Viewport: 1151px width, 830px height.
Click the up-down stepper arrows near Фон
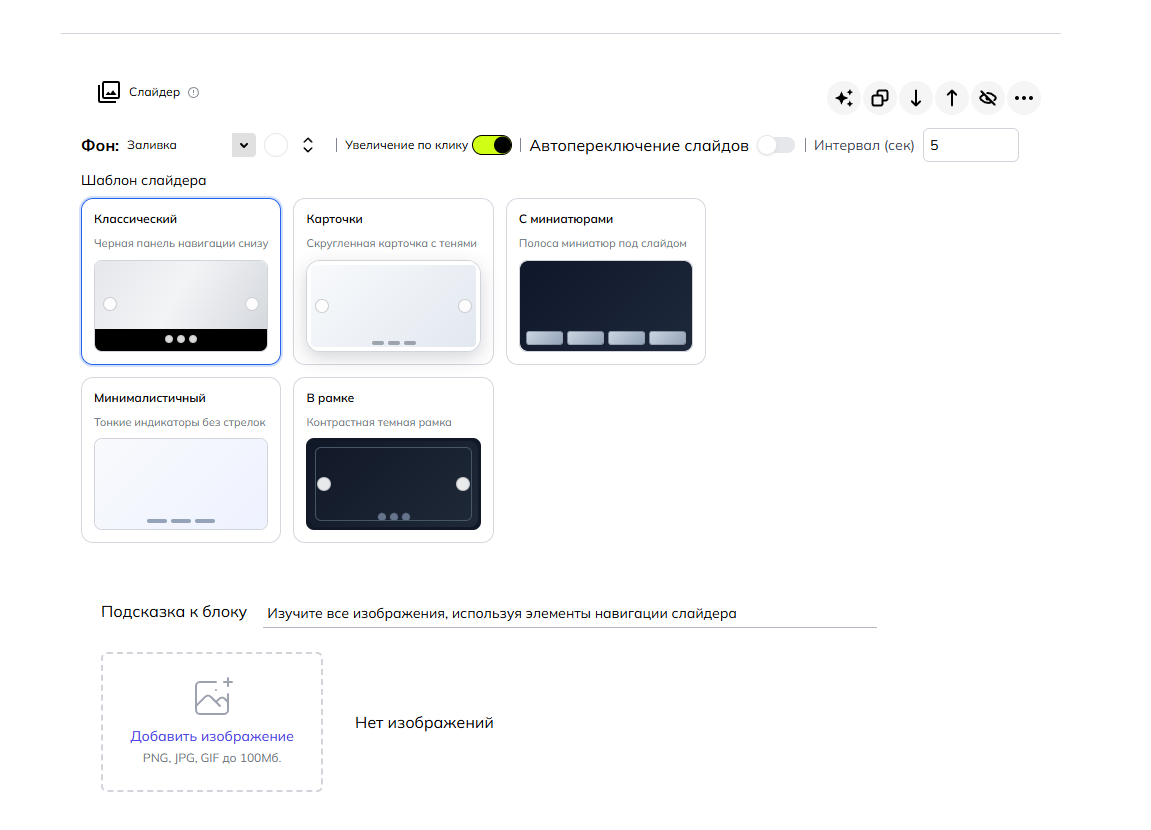308,145
